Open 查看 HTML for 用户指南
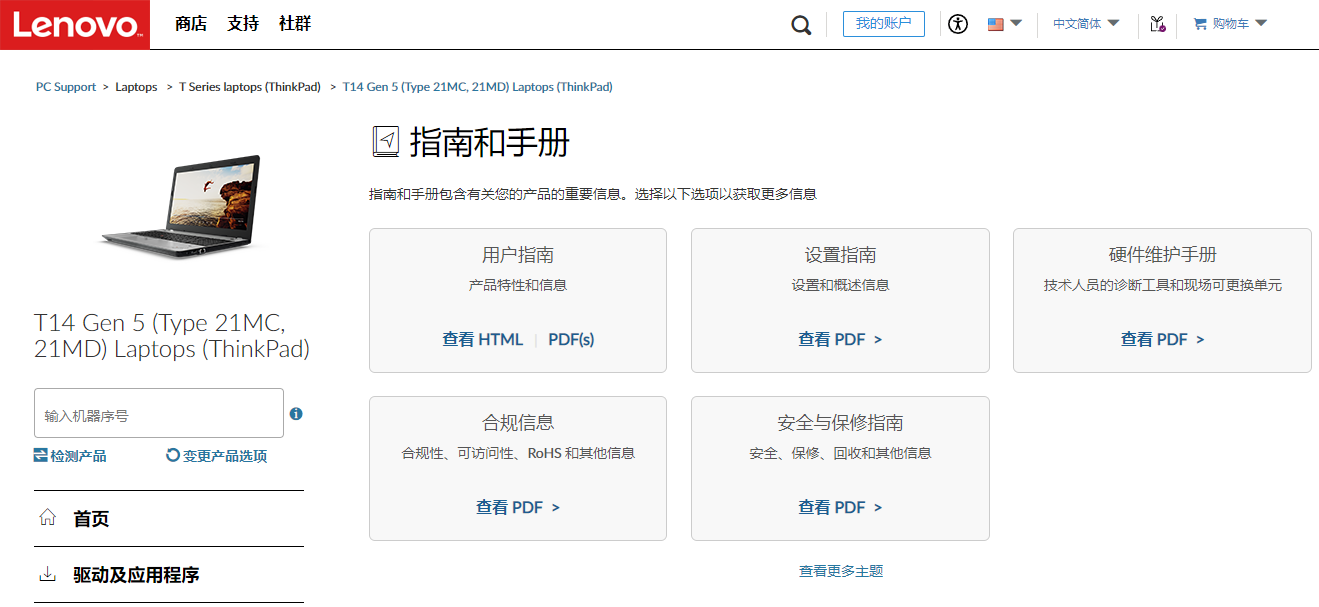 point(482,339)
